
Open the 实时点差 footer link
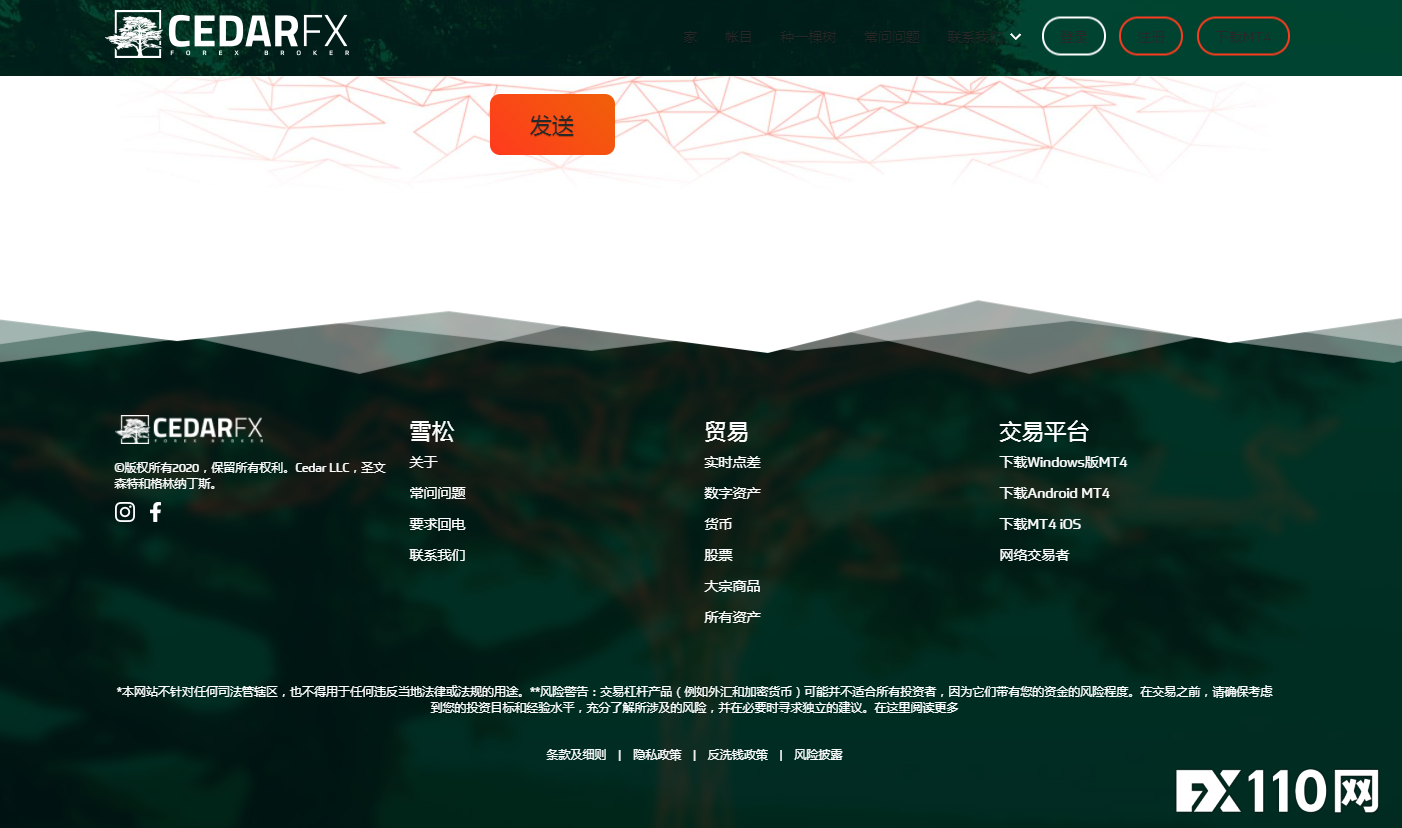(732, 462)
